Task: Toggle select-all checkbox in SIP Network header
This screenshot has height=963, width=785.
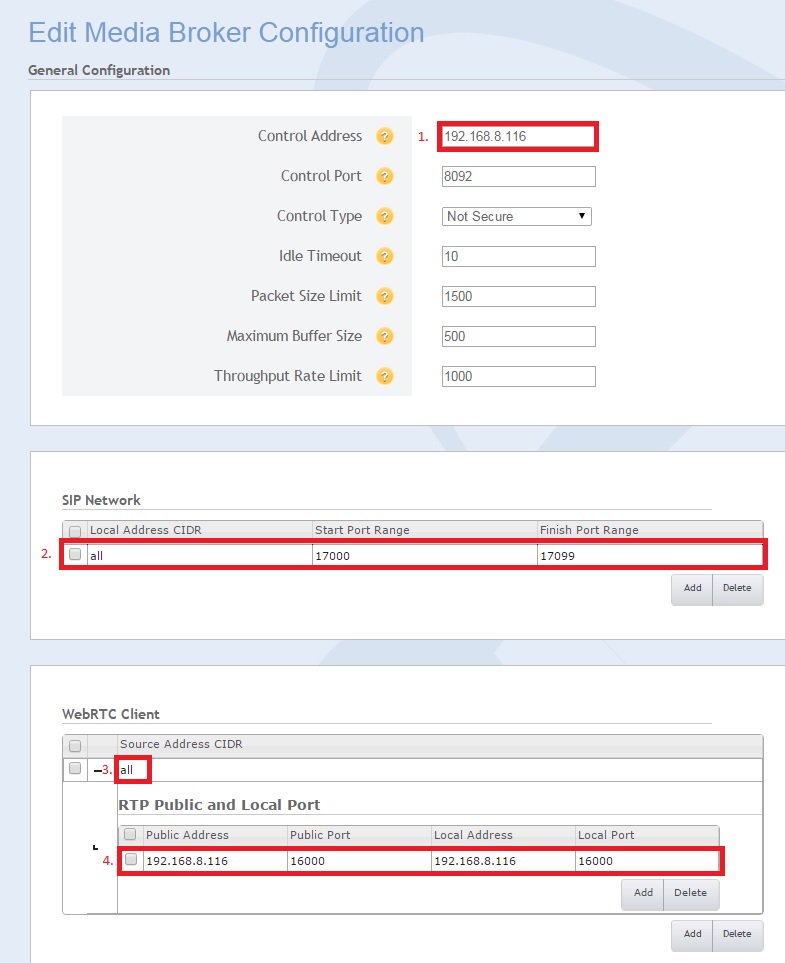Action: click(x=75, y=531)
